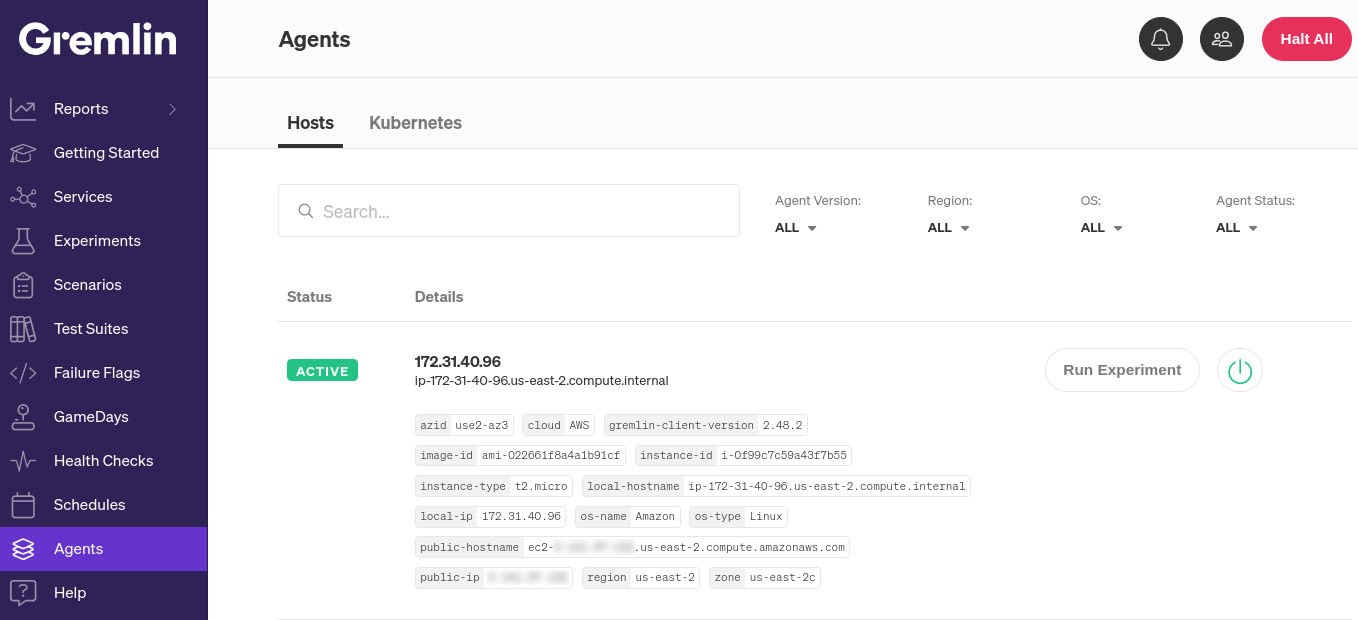This screenshot has width=1358, height=620.
Task: Open the OS filter dropdown
Action: [1102, 228]
